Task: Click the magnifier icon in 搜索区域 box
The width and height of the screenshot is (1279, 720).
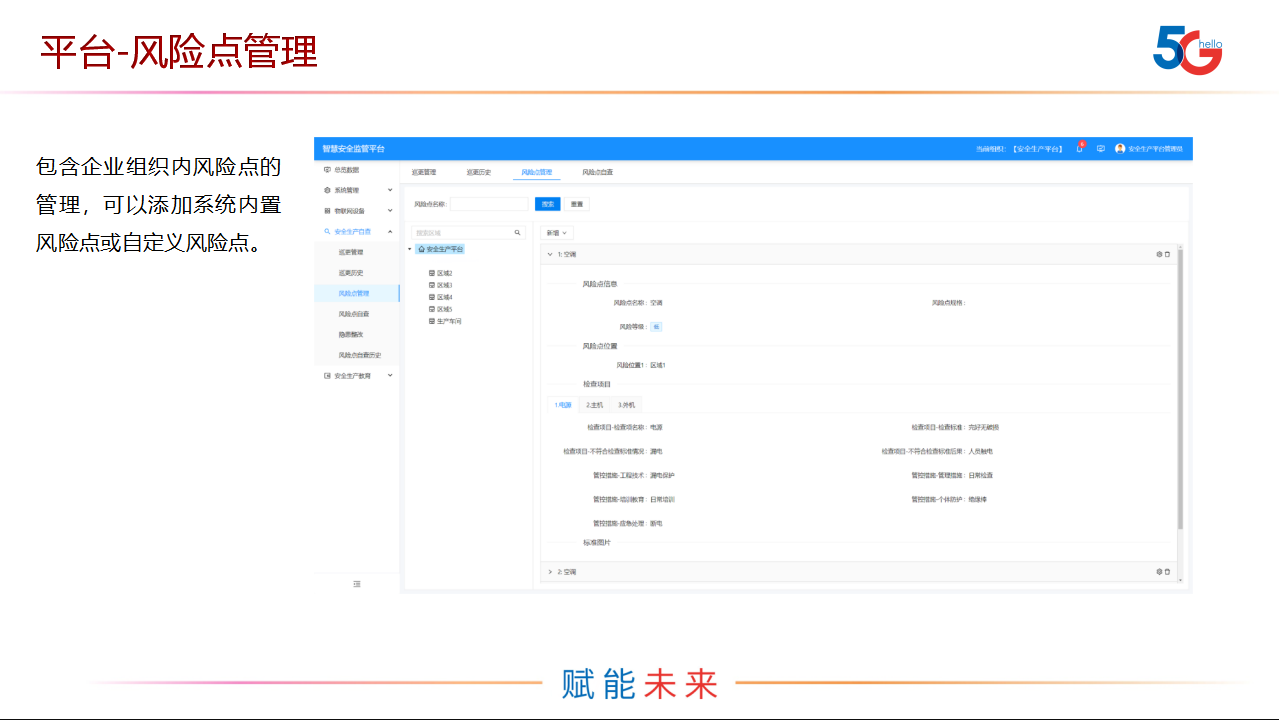Action: [517, 233]
